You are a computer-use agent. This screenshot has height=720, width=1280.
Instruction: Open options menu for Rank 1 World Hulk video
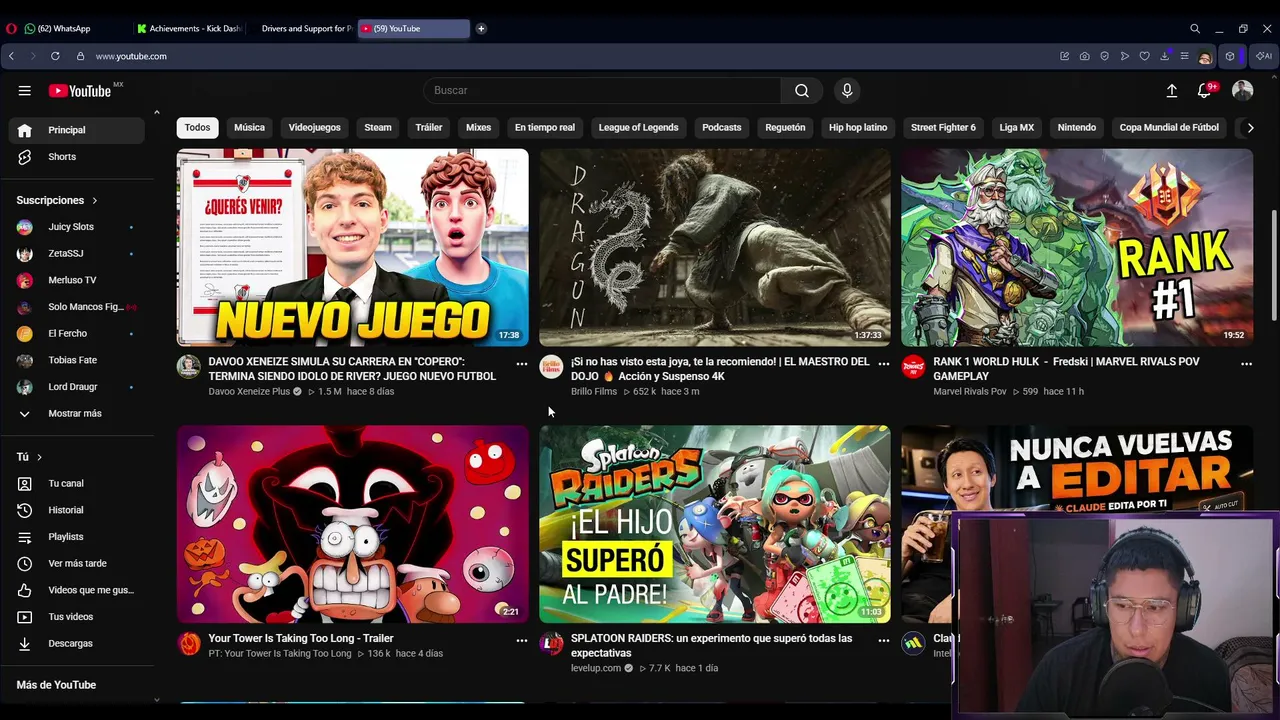(x=1247, y=364)
